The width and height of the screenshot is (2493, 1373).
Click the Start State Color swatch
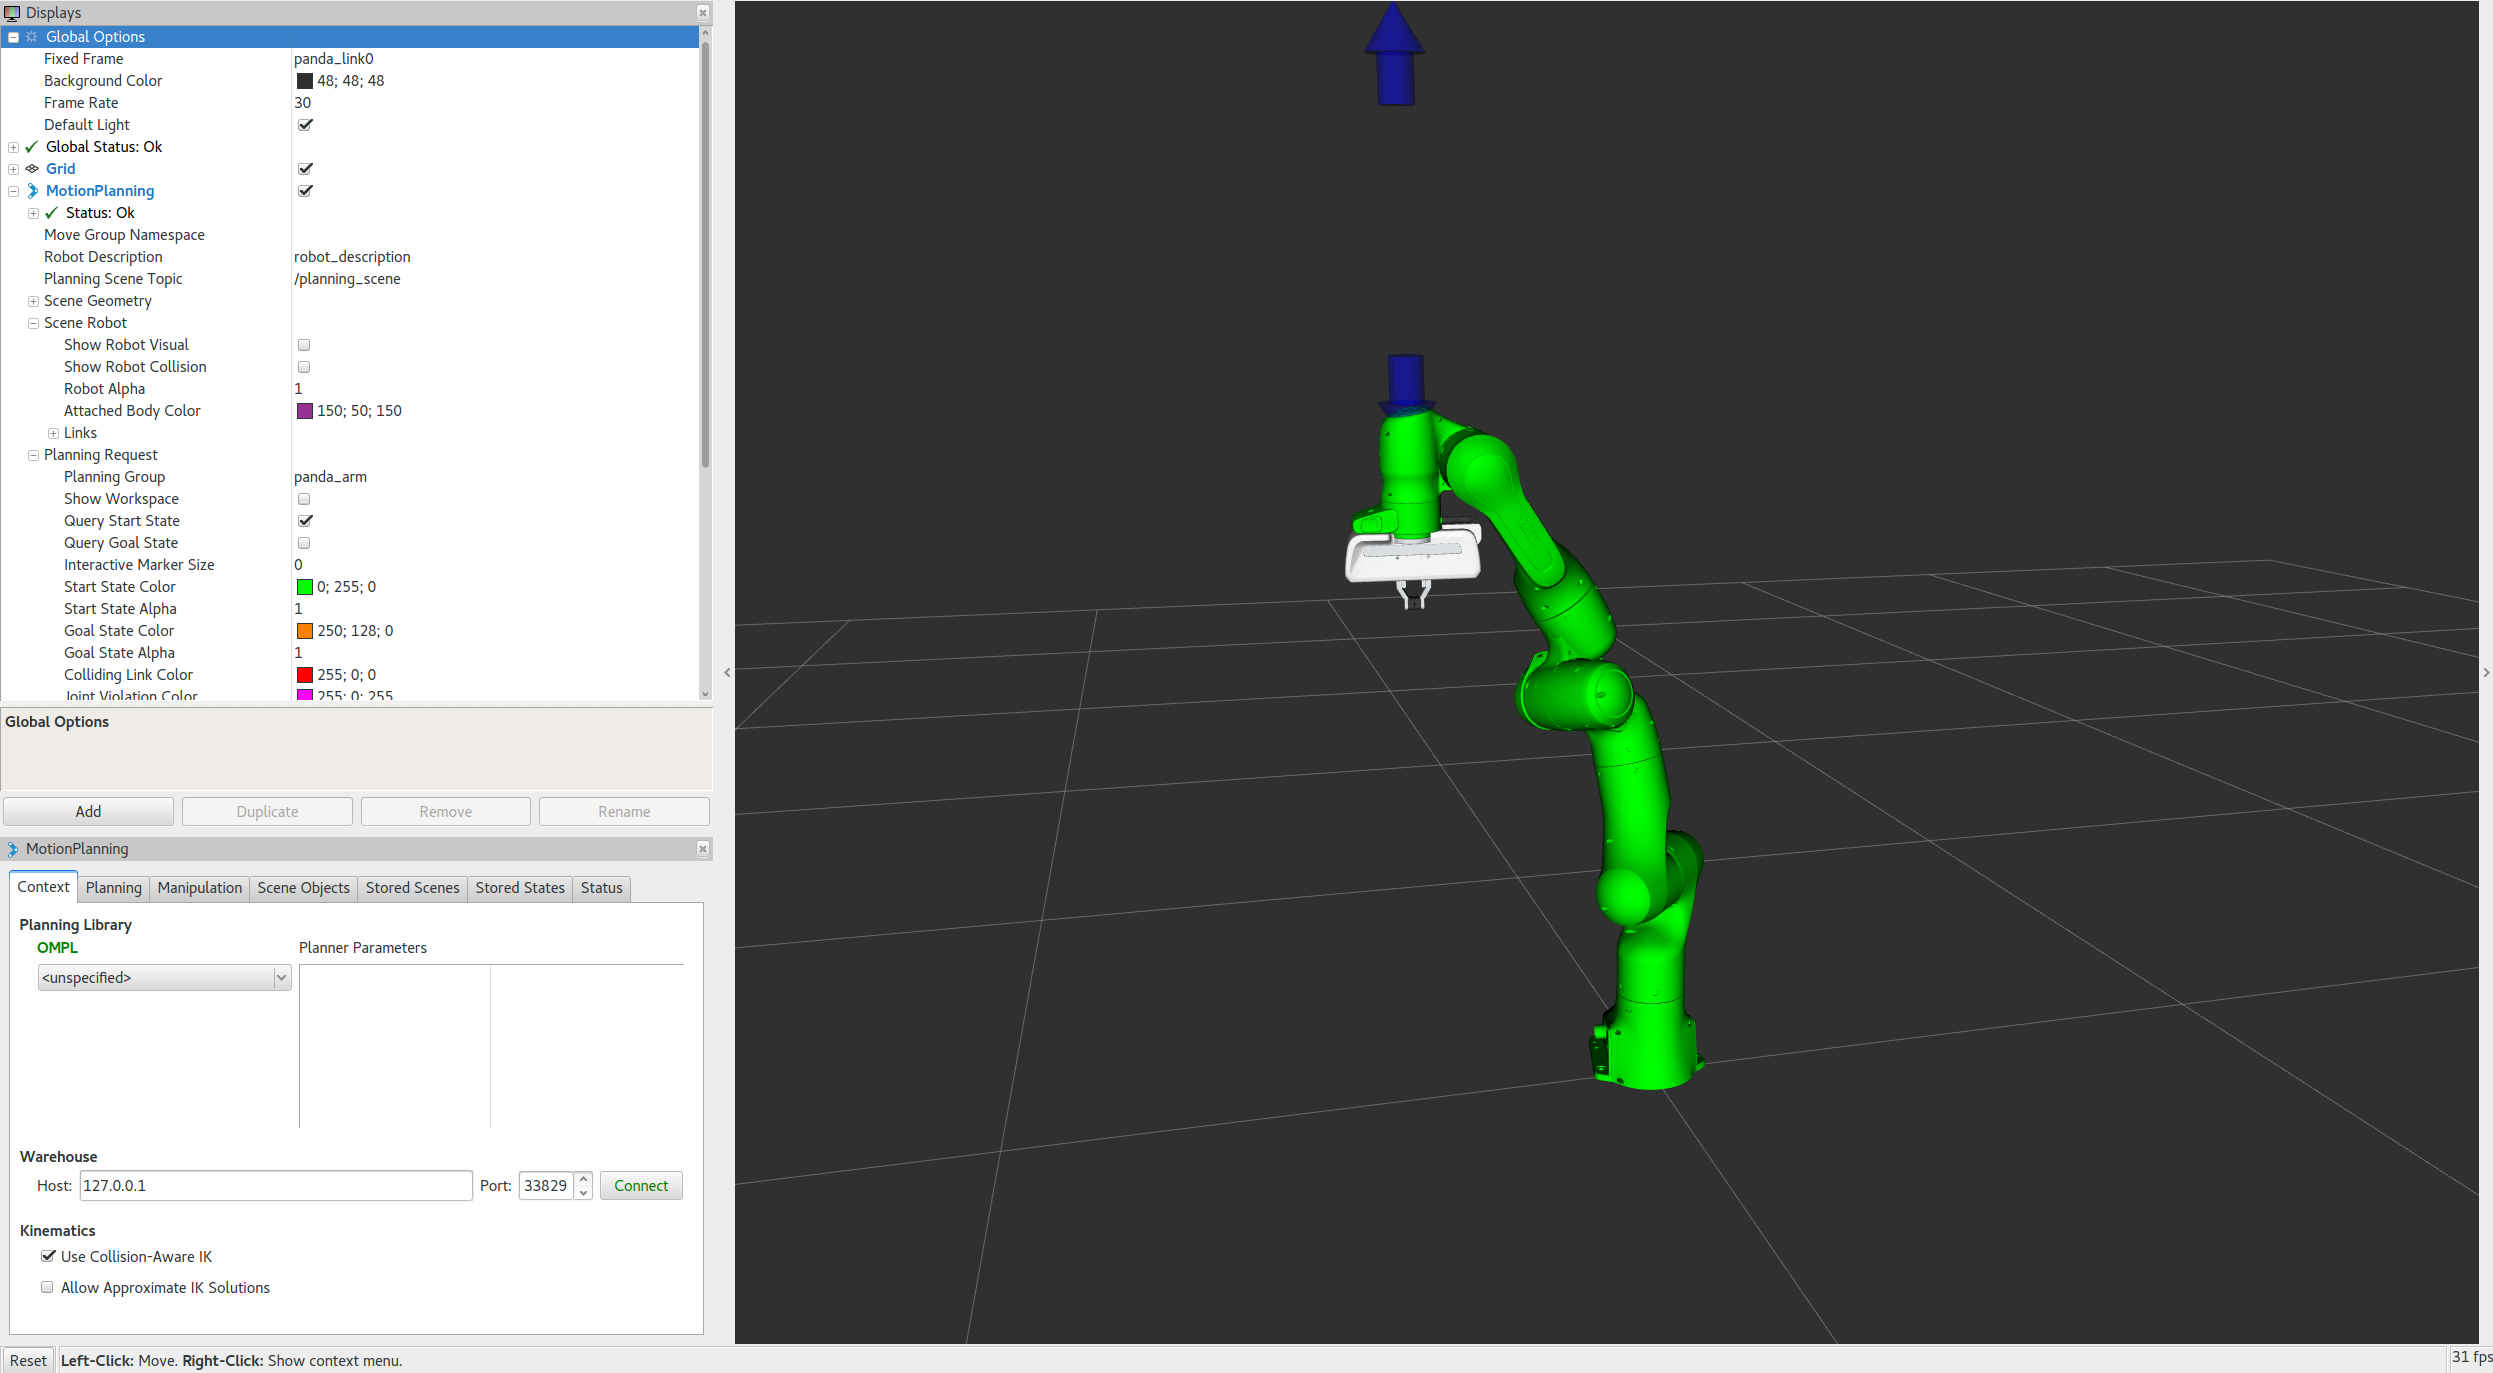pos(303,585)
